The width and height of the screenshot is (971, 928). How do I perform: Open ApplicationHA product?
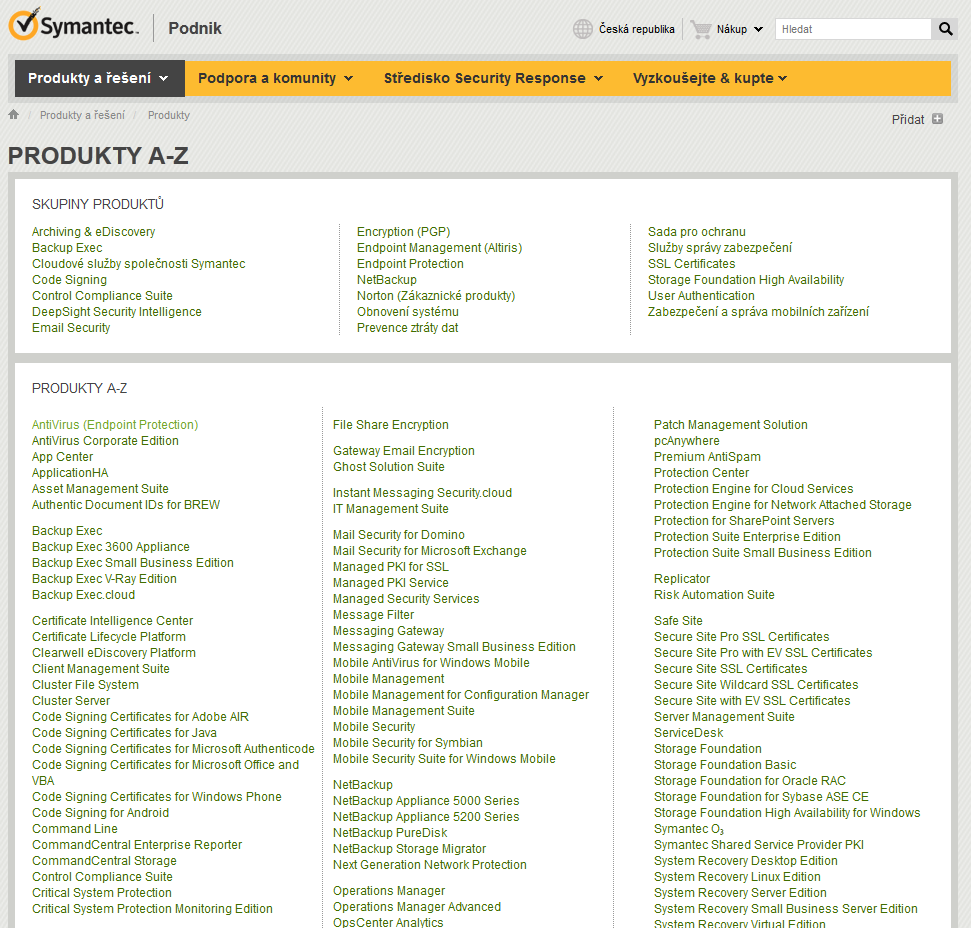pyautogui.click(x=70, y=473)
